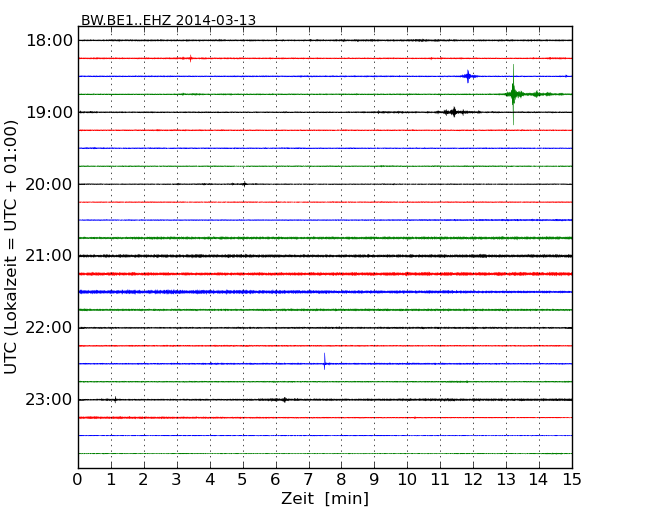Select the 18:00 time axis label
The width and height of the screenshot is (650, 520).
(49, 41)
